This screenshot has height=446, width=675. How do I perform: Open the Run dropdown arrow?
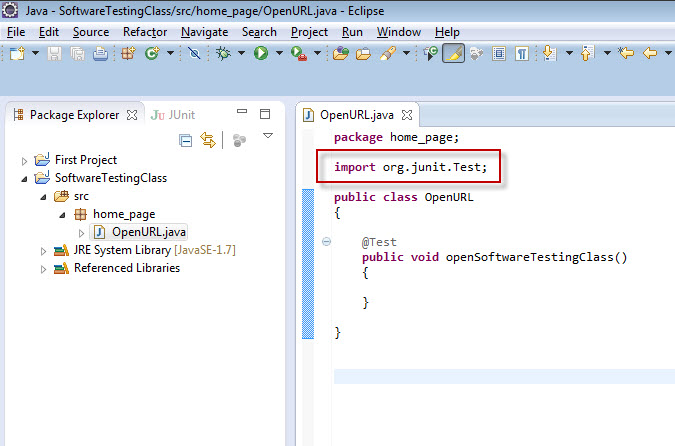[279, 53]
